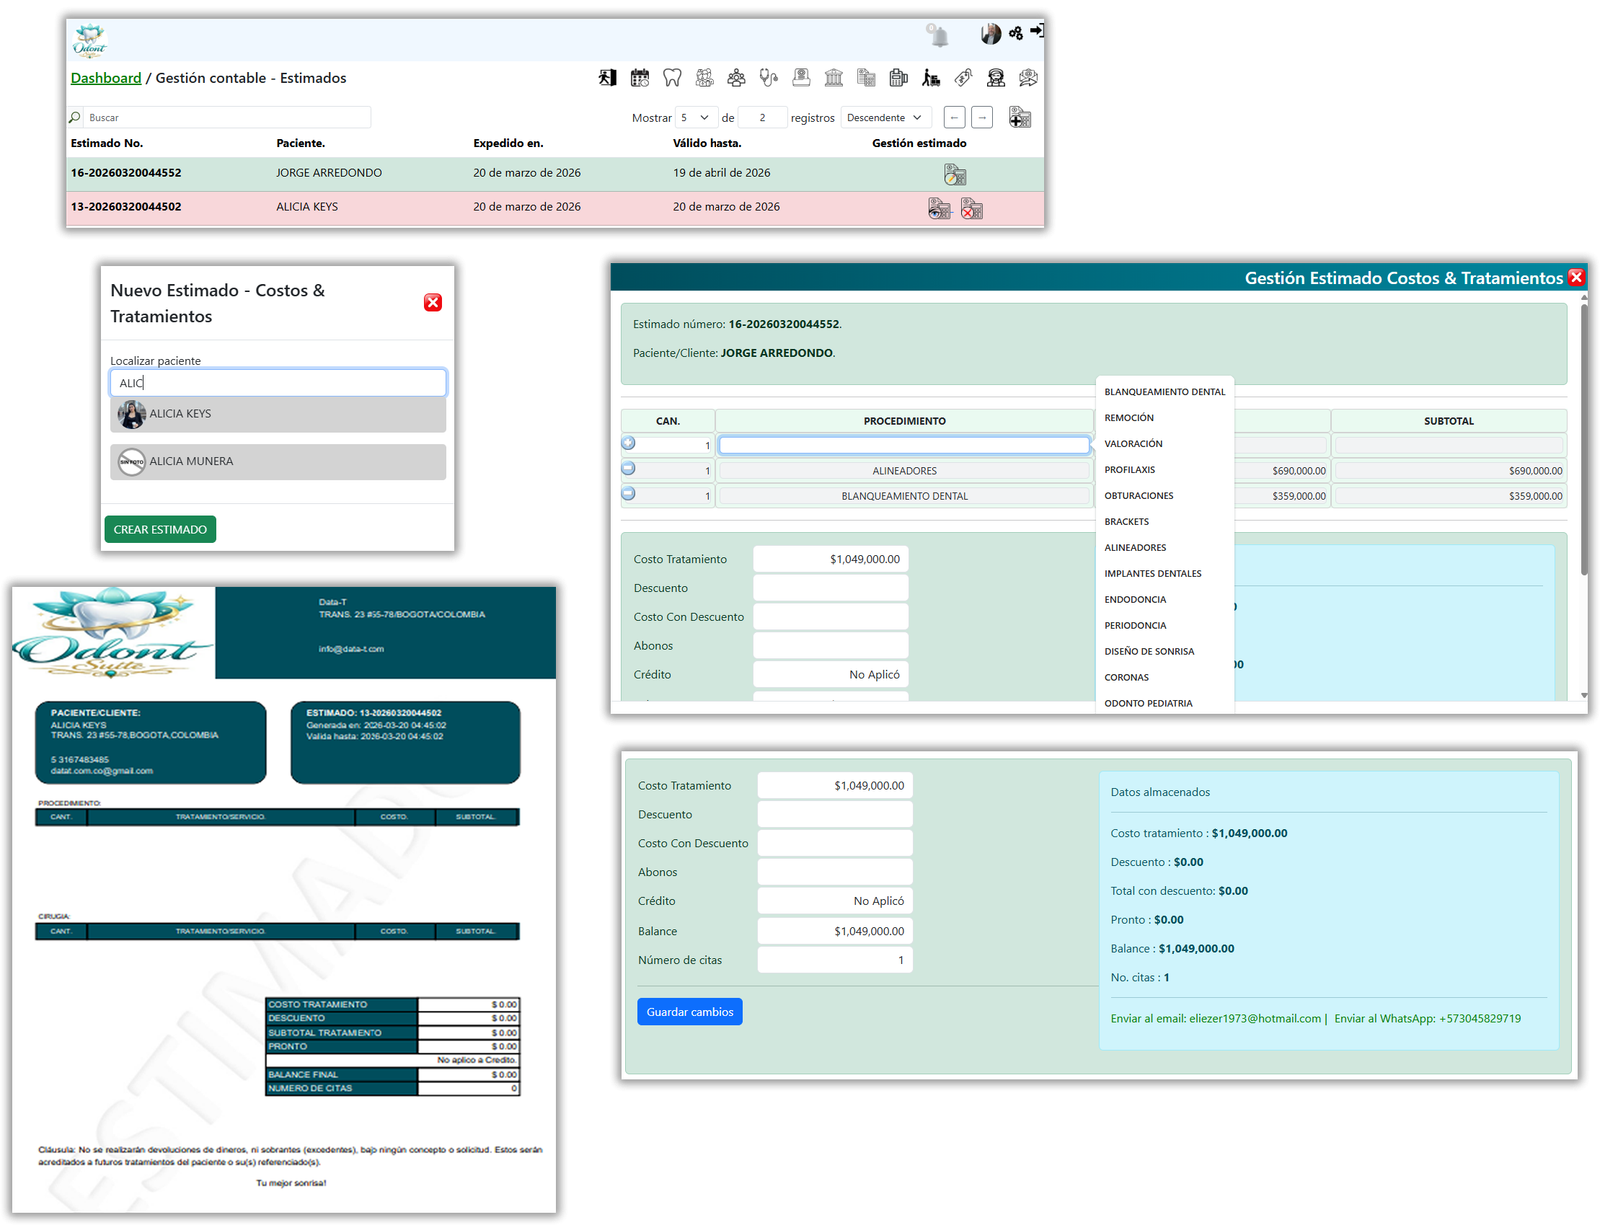
Task: Click the calendar appointments icon
Action: pos(640,78)
